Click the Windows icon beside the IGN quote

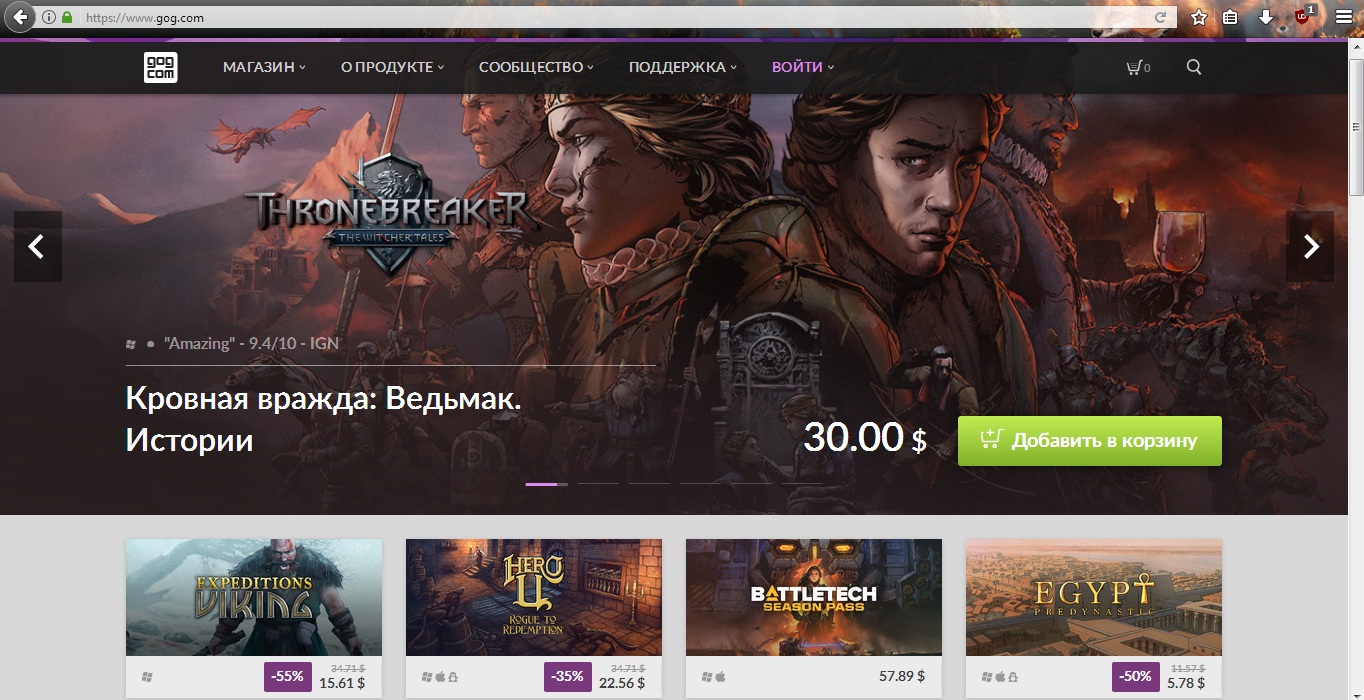131,344
